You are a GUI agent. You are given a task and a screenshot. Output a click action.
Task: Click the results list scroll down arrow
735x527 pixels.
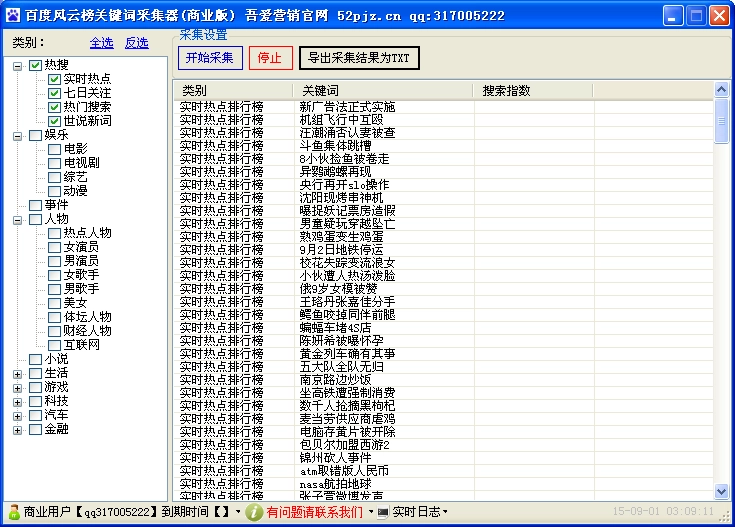(721, 491)
